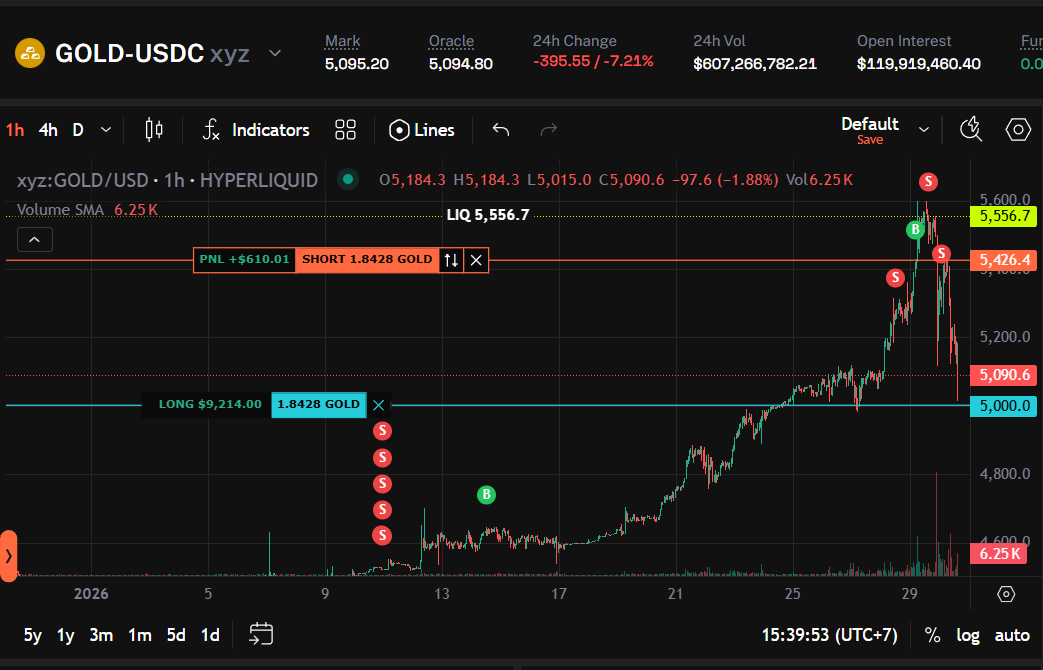The height and width of the screenshot is (670, 1043).
Task: Open the go-to-date calendar icon
Action: (261, 634)
